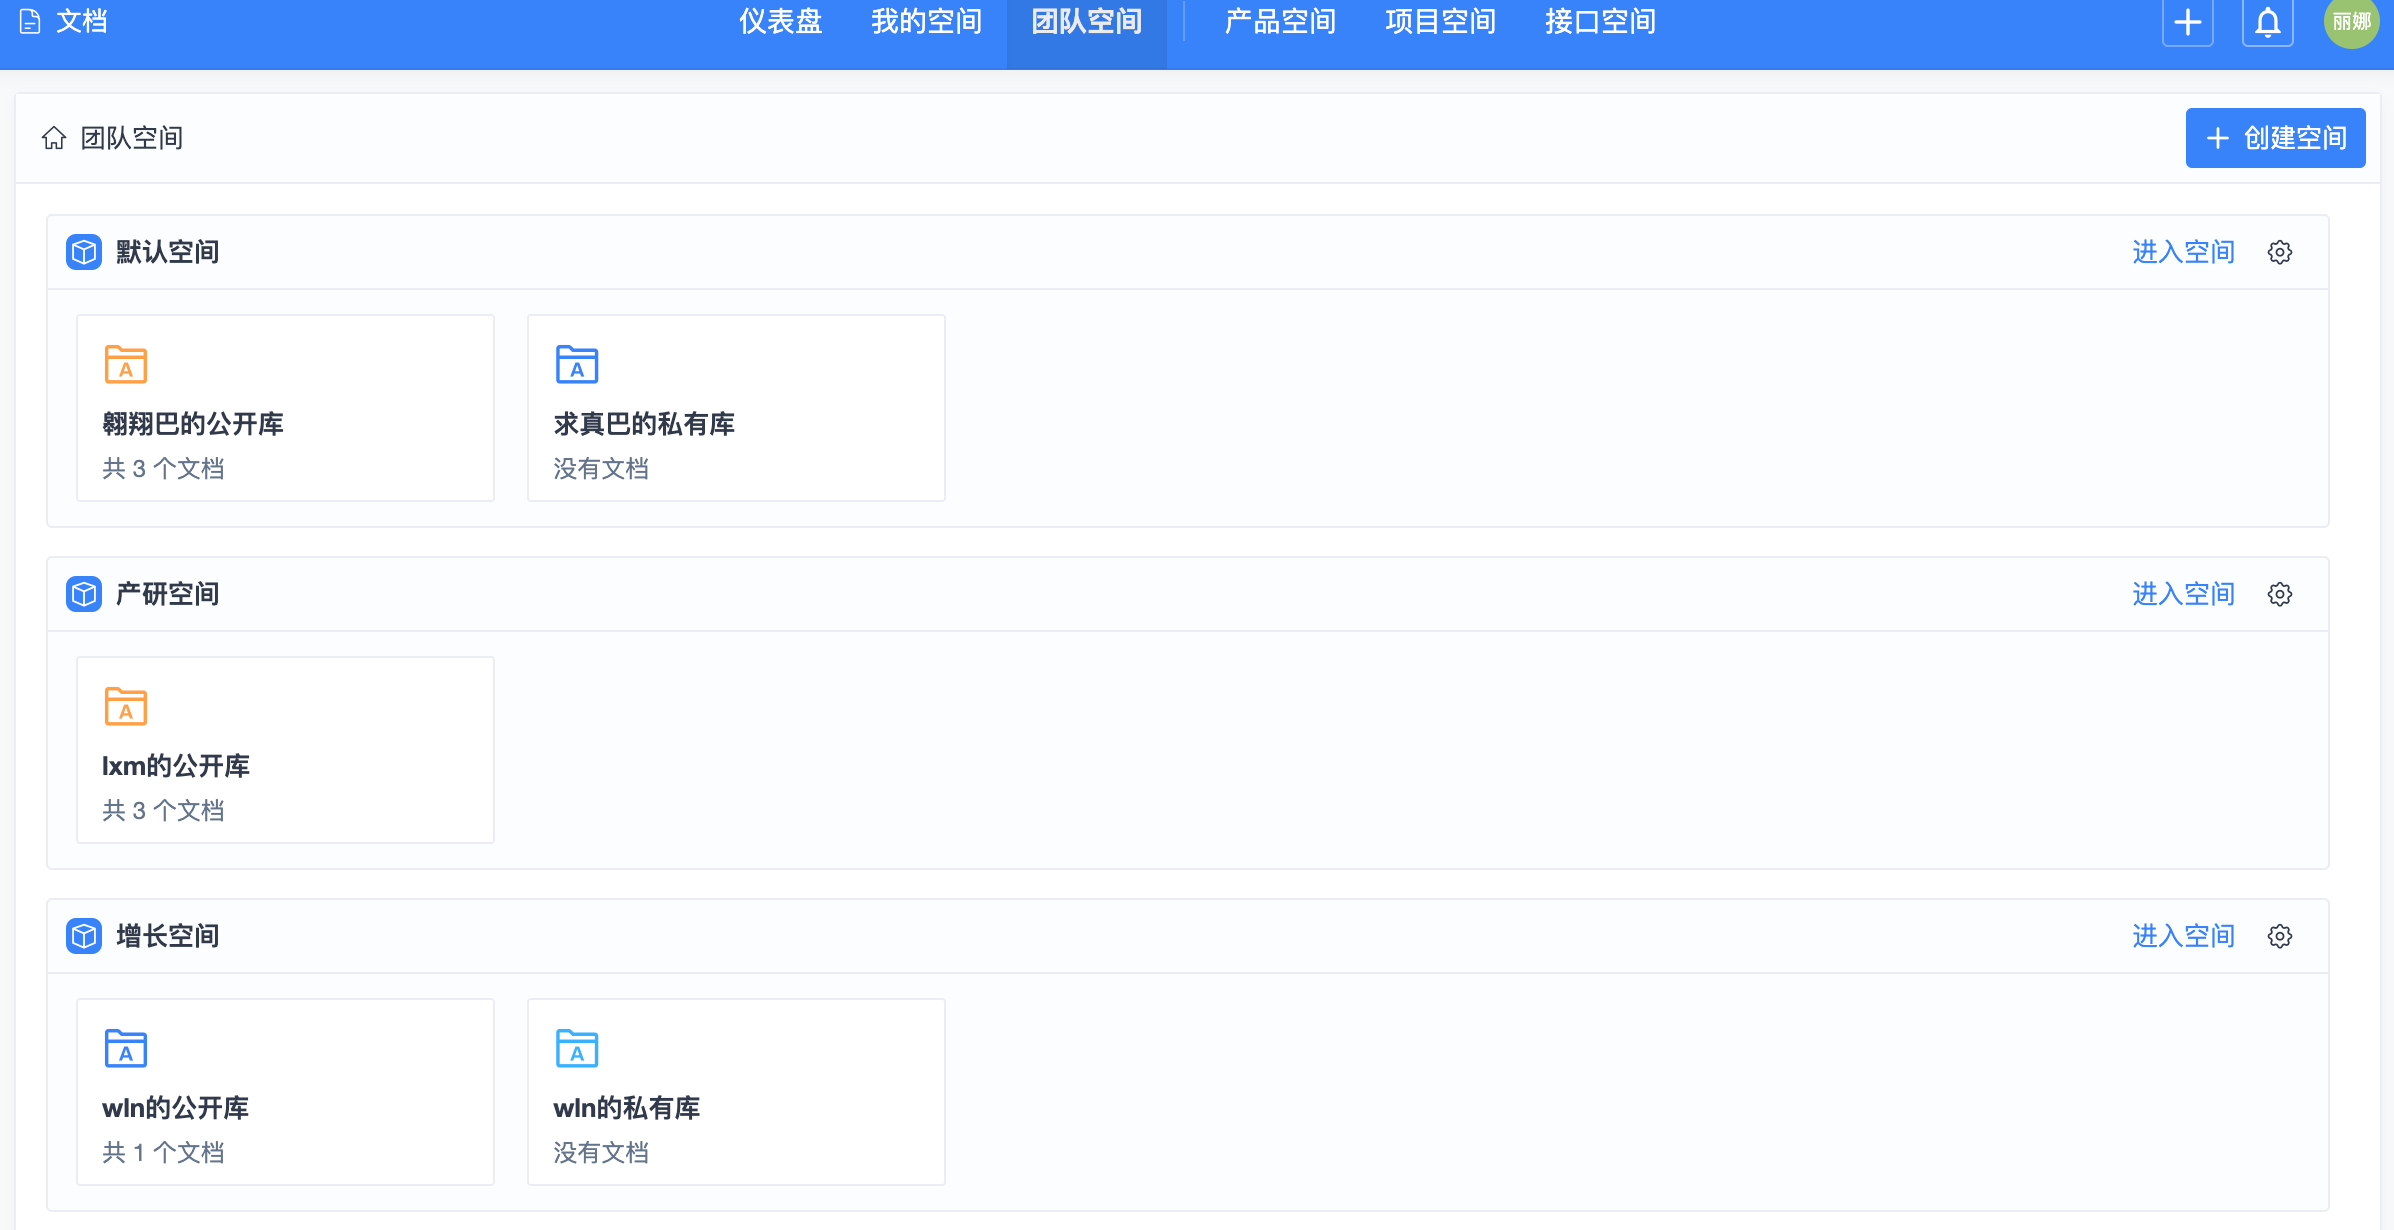This screenshot has height=1230, width=2394.
Task: Click the 团队空间 breadcrumb text
Action: tap(132, 138)
